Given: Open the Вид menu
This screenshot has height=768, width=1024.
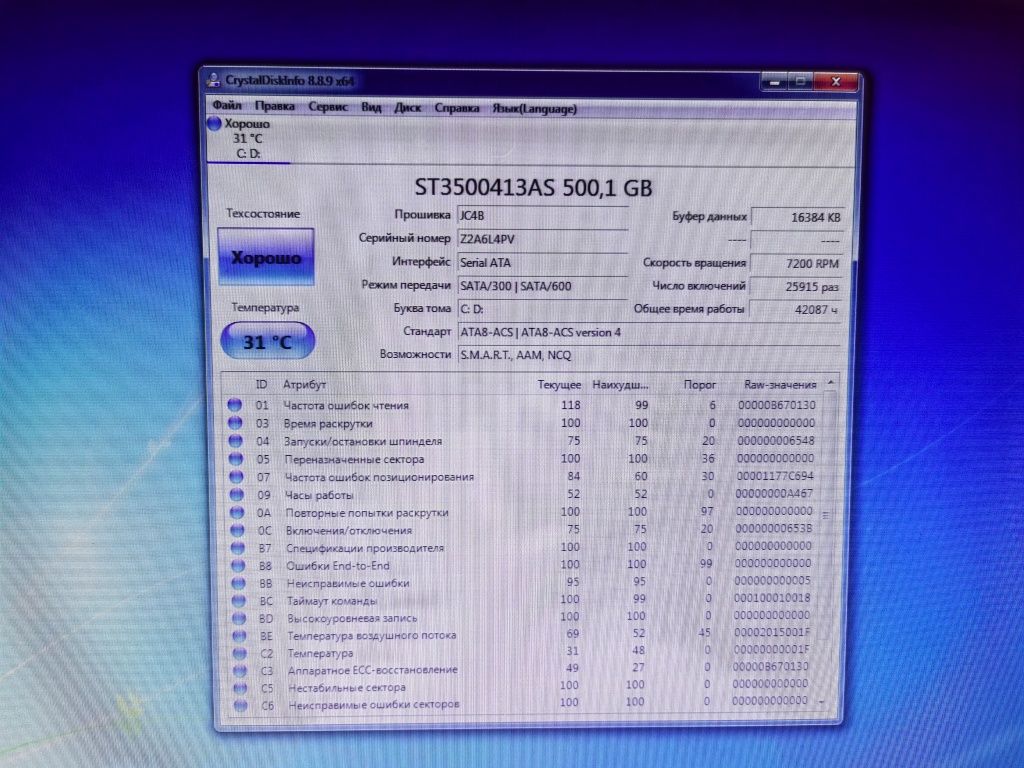Looking at the screenshot, I should 371,107.
